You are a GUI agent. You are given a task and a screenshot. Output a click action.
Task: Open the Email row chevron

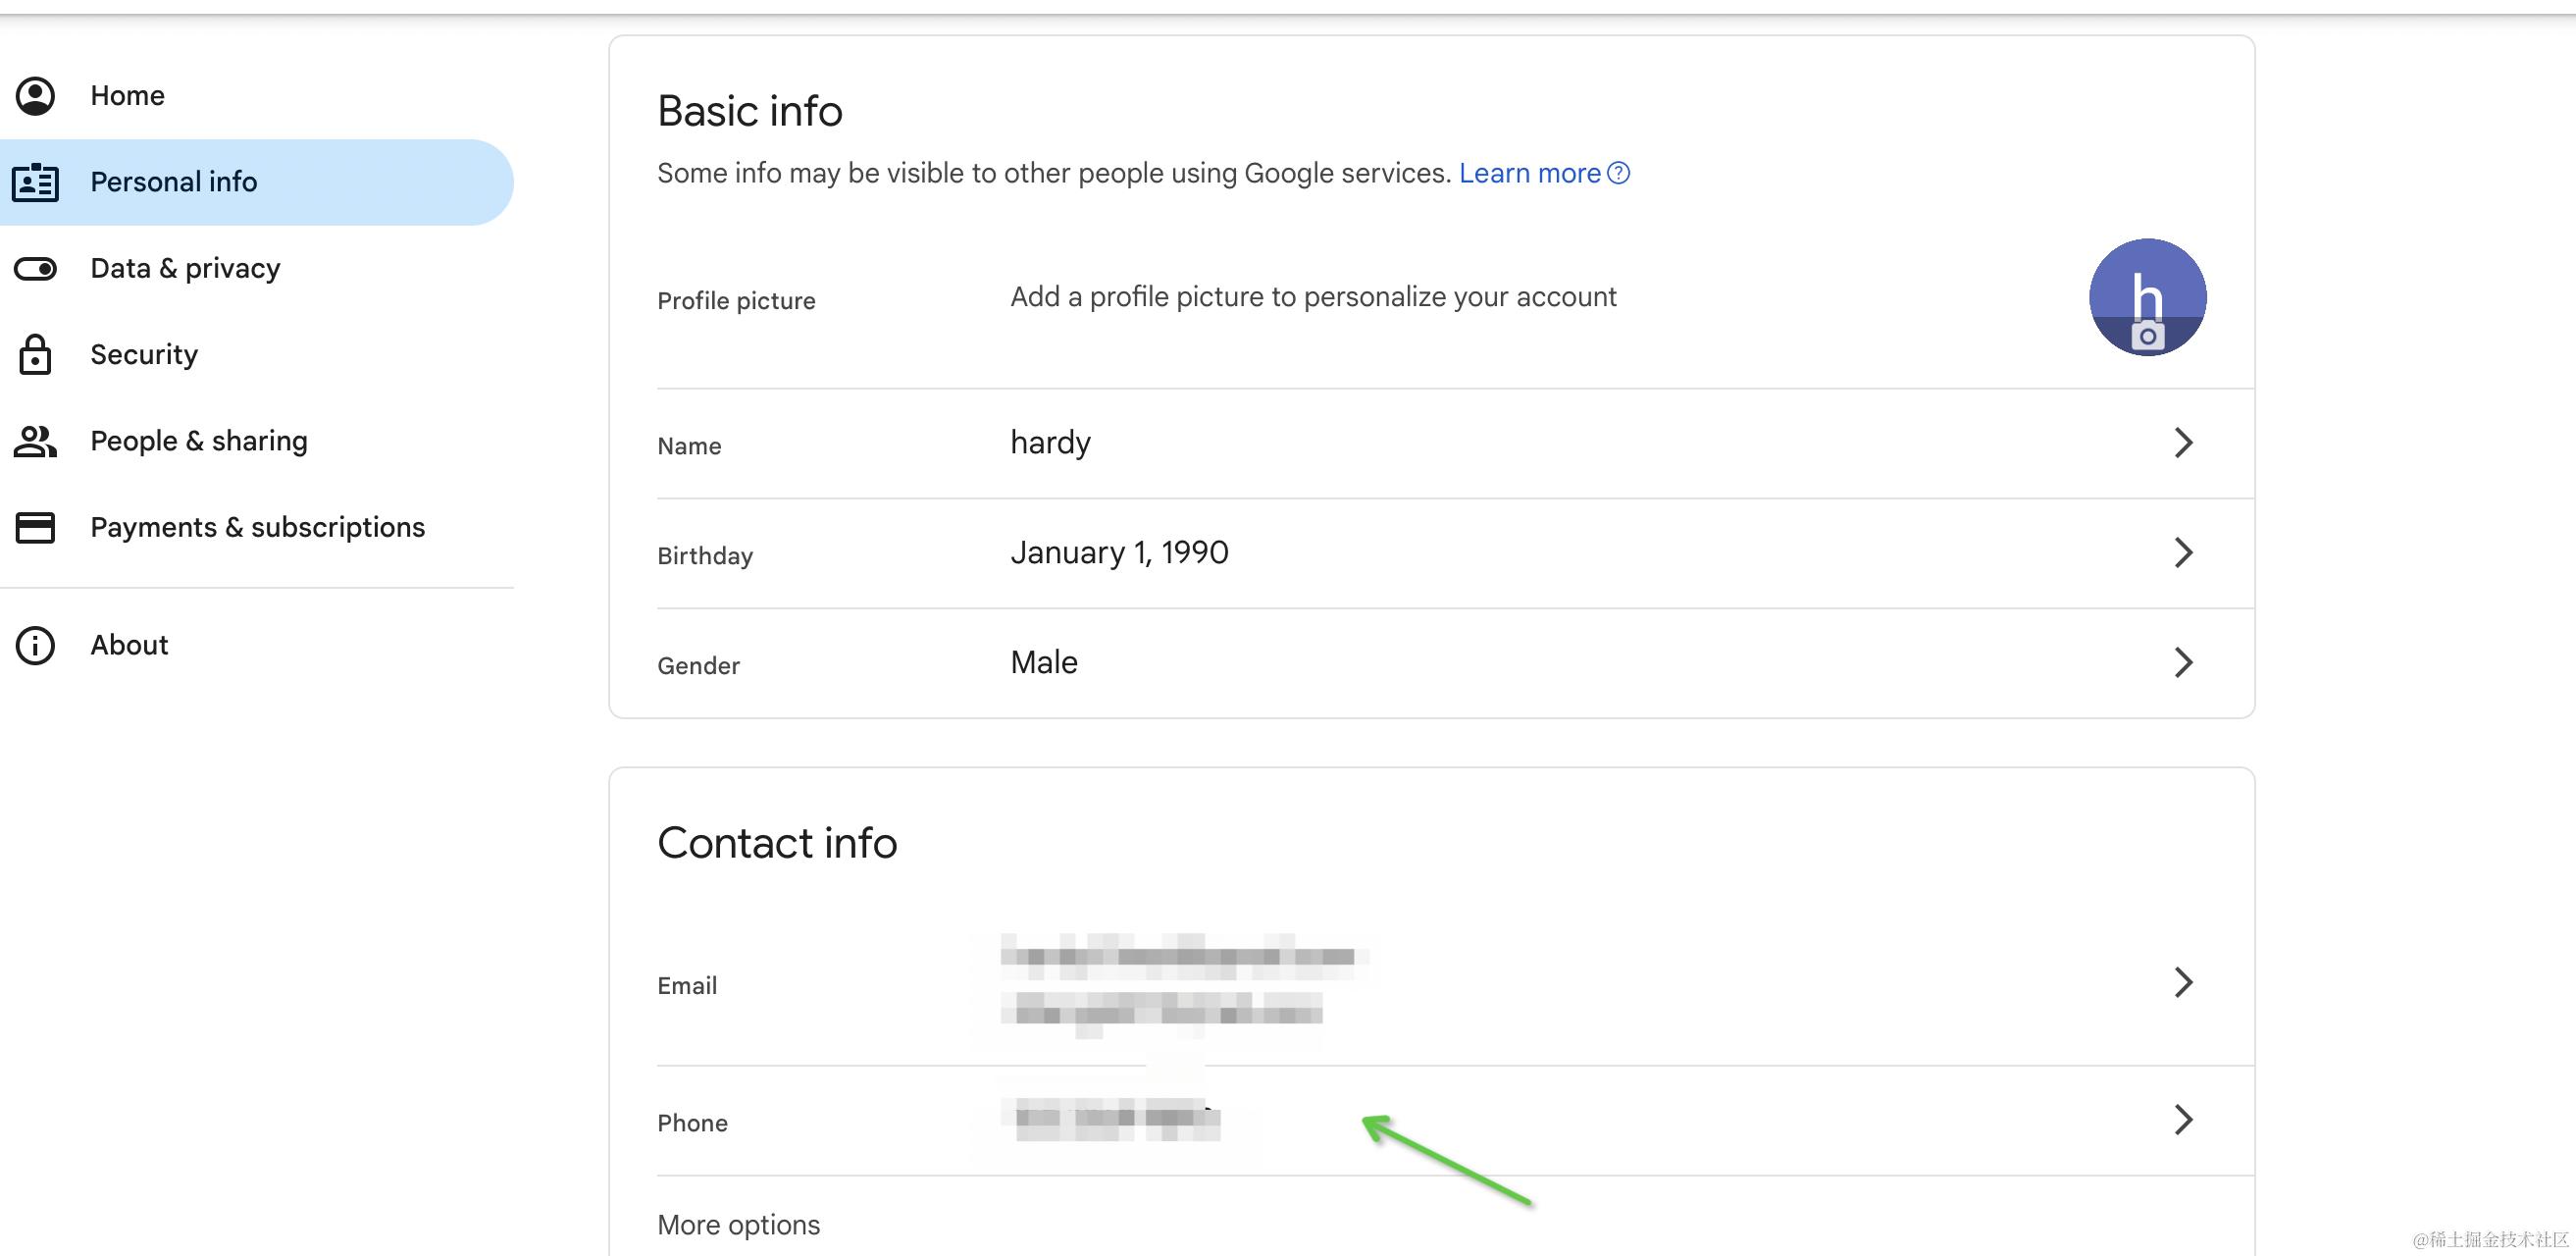point(2183,982)
